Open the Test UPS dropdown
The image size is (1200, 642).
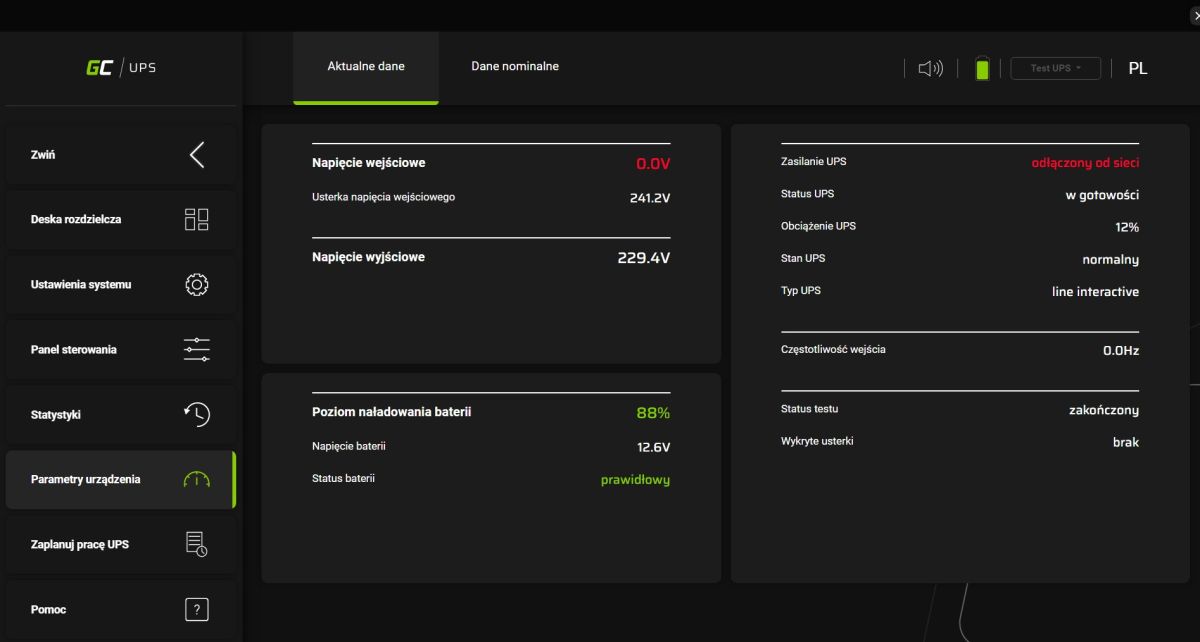pos(1055,68)
